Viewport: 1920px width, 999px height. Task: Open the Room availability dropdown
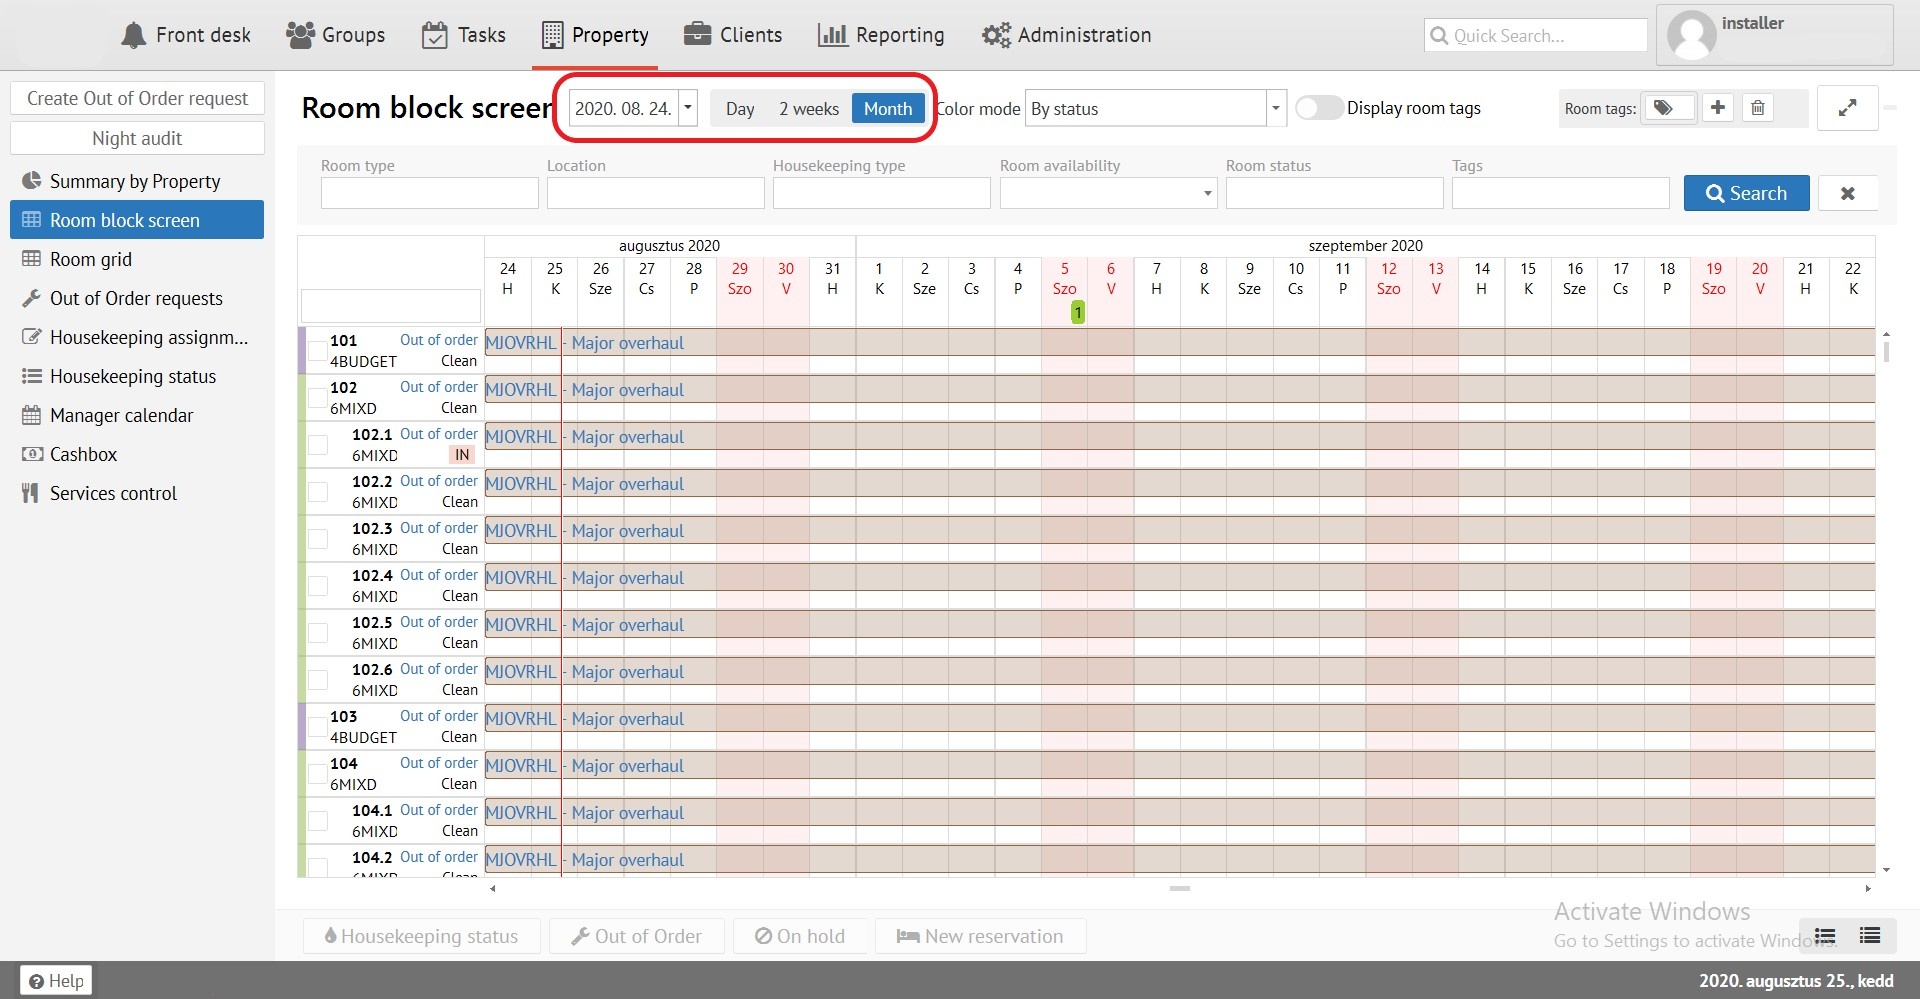(x=1108, y=193)
